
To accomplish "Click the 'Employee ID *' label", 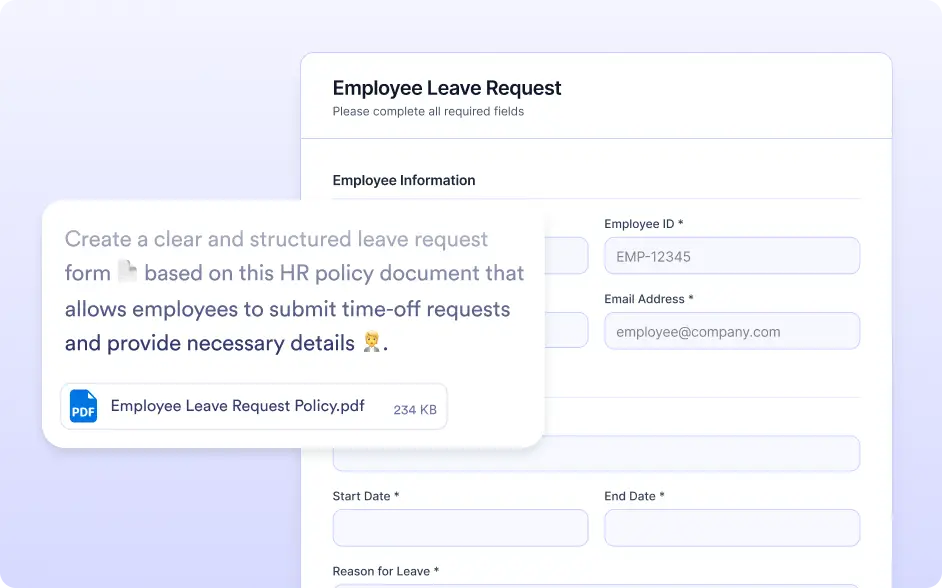I will 643,224.
